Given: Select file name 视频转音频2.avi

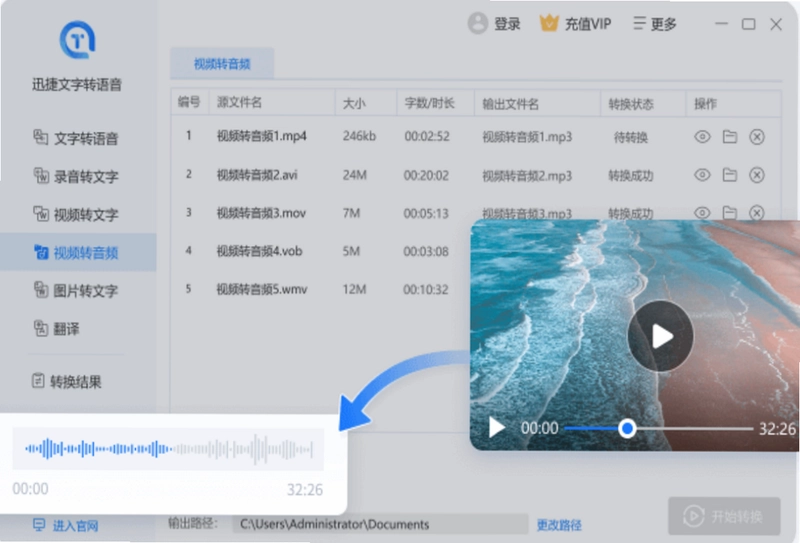Looking at the screenshot, I should [257, 175].
